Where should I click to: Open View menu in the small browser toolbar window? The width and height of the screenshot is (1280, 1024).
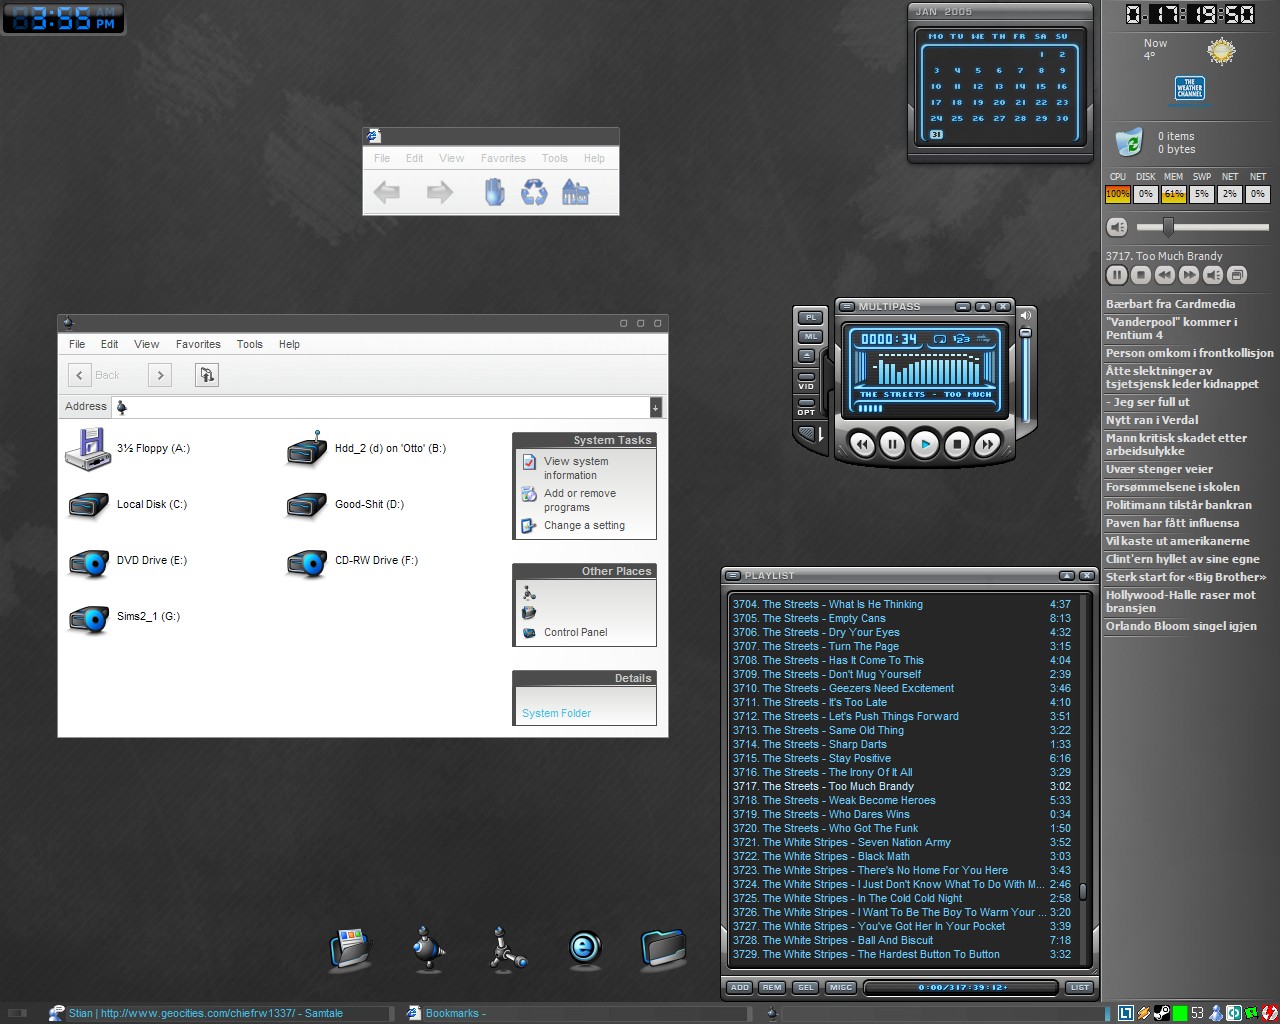[x=452, y=158]
